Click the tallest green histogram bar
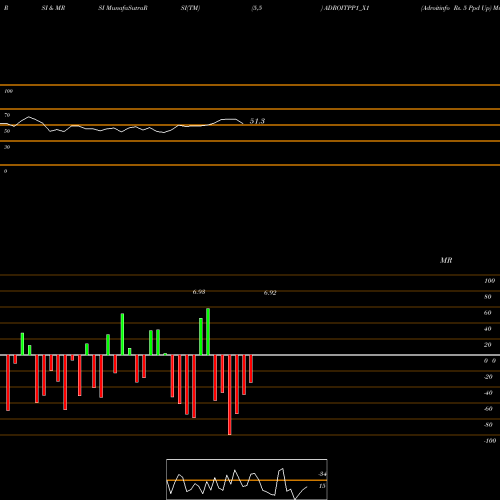 (208, 332)
